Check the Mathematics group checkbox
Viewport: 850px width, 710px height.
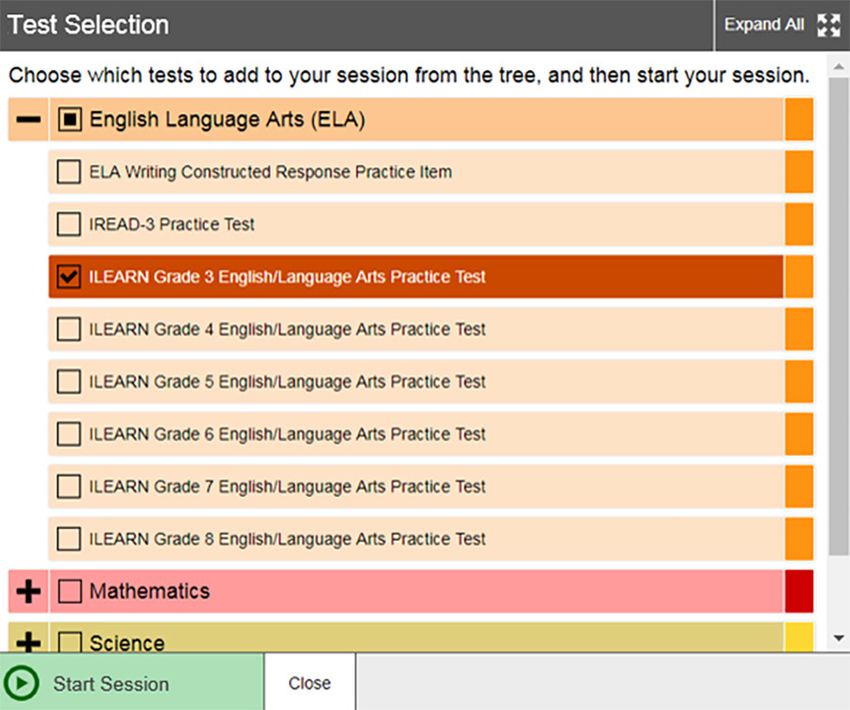(x=70, y=591)
